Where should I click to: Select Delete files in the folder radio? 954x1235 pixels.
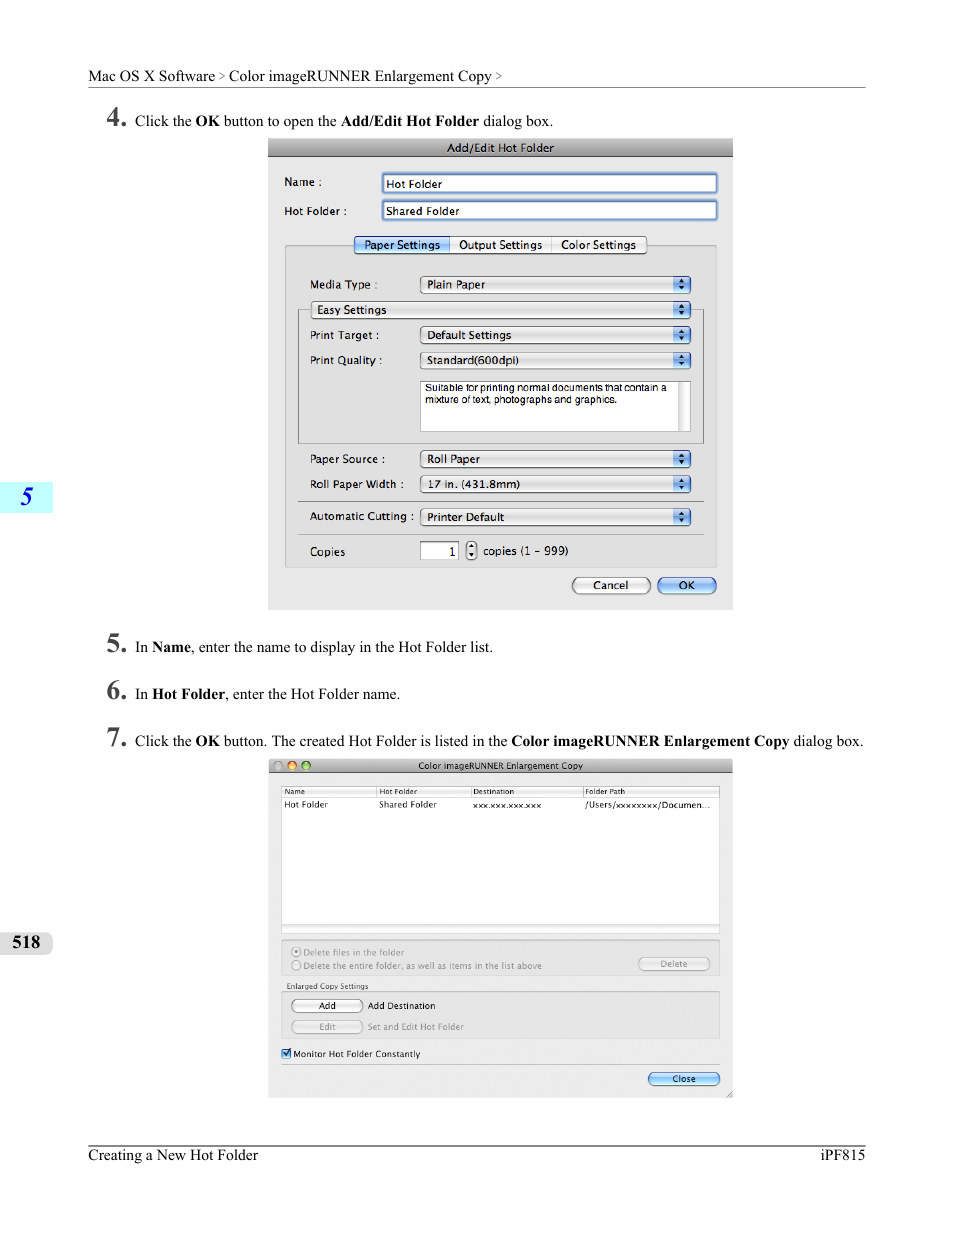[296, 952]
